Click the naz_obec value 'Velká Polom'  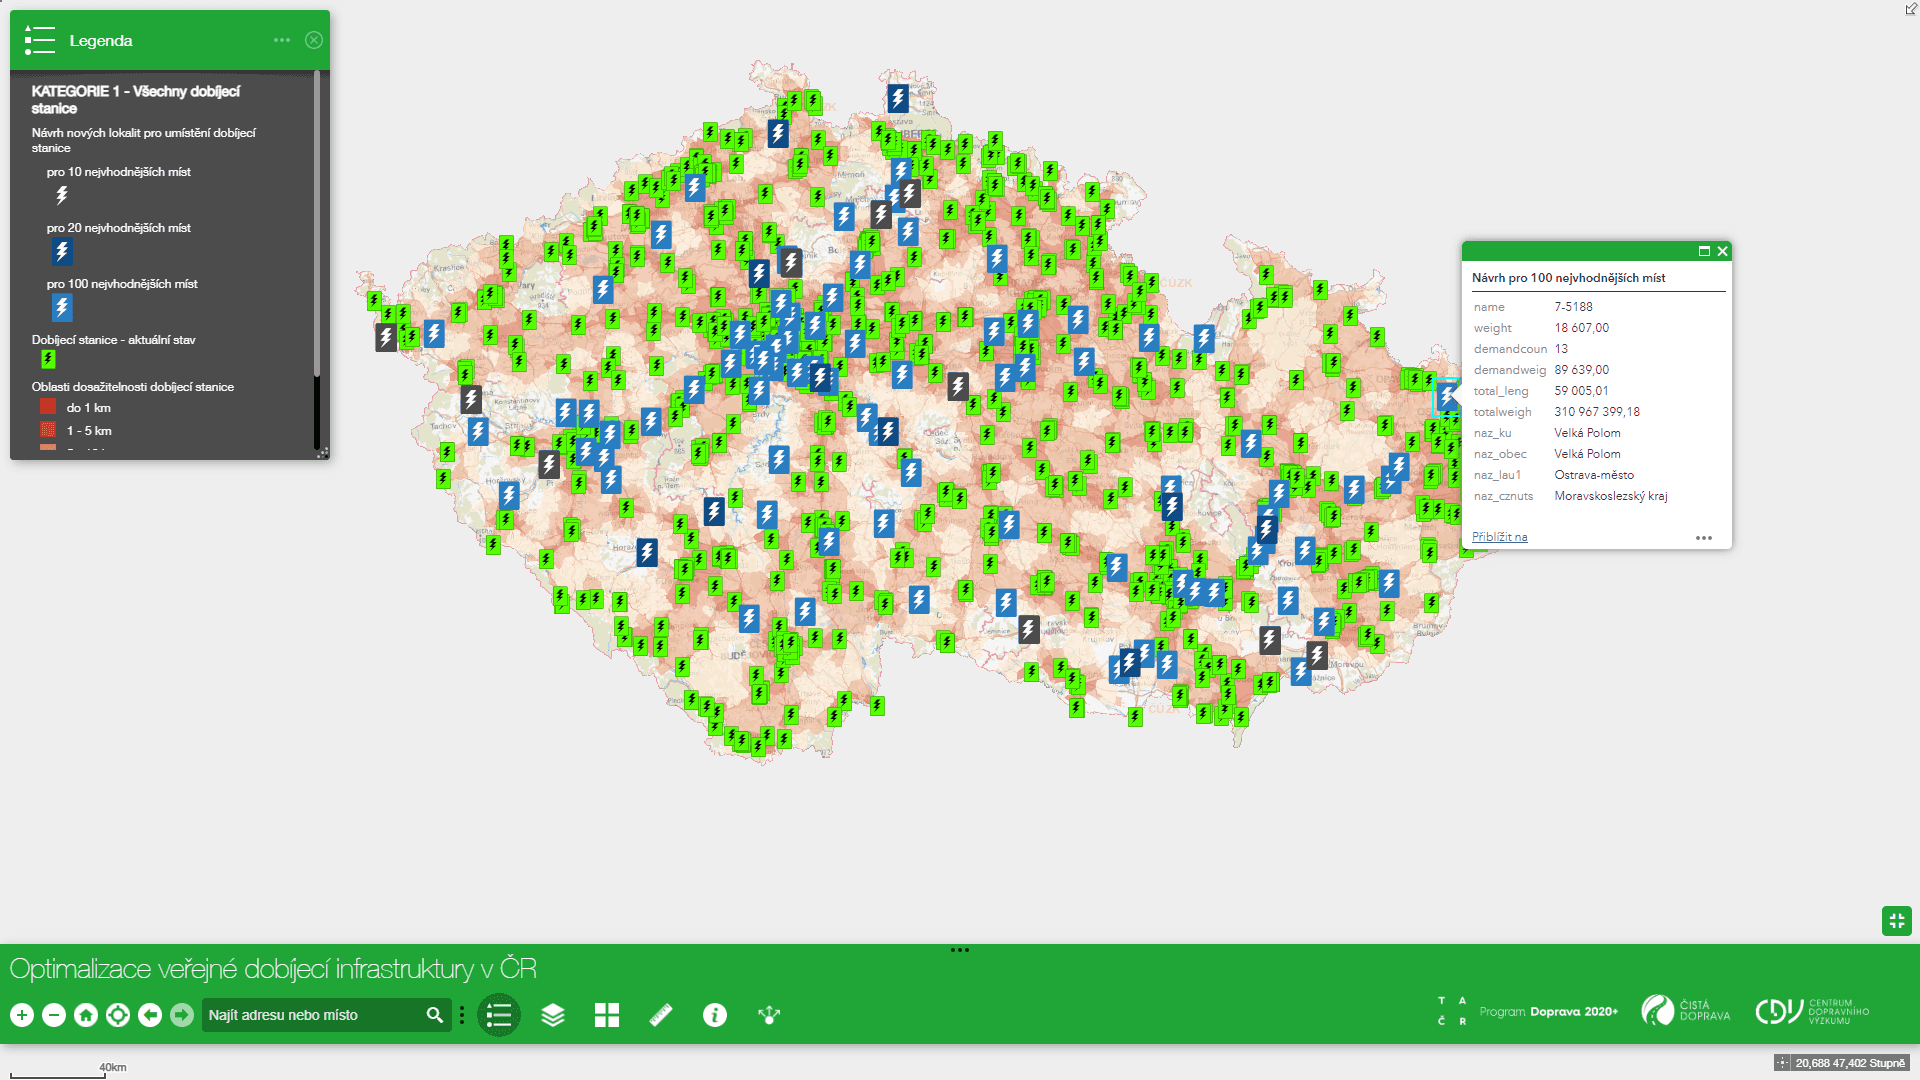[1587, 454]
